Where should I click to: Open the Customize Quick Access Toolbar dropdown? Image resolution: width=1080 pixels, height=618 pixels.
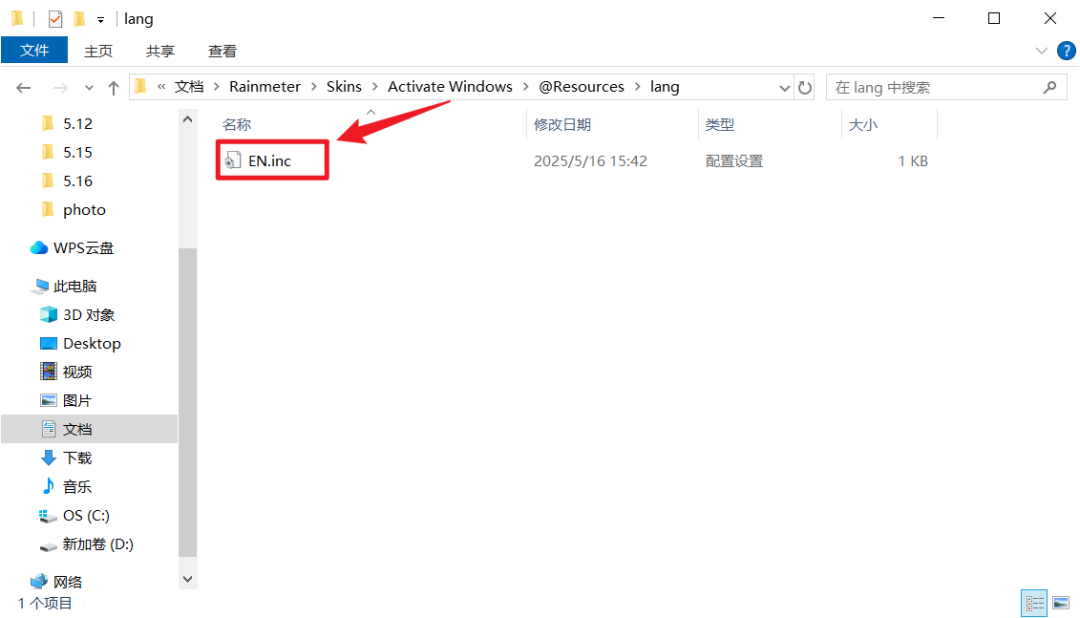(101, 20)
